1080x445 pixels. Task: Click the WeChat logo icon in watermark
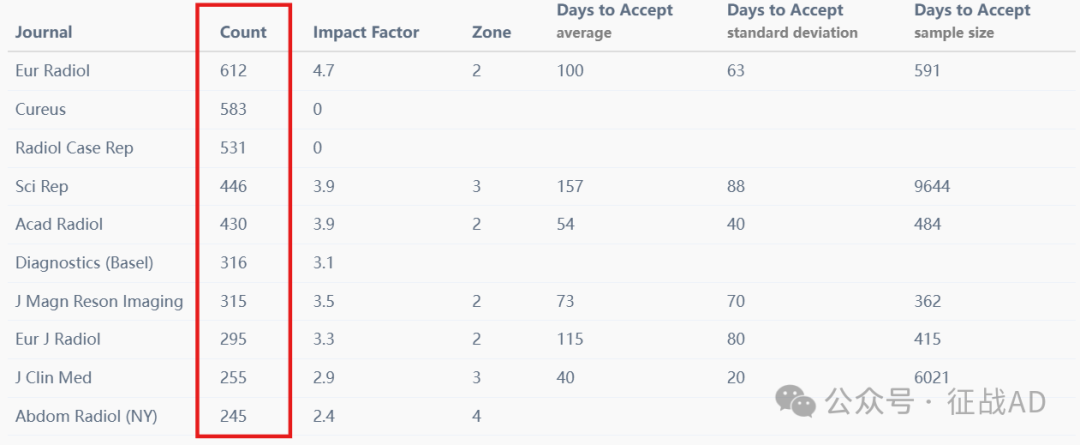coord(796,401)
